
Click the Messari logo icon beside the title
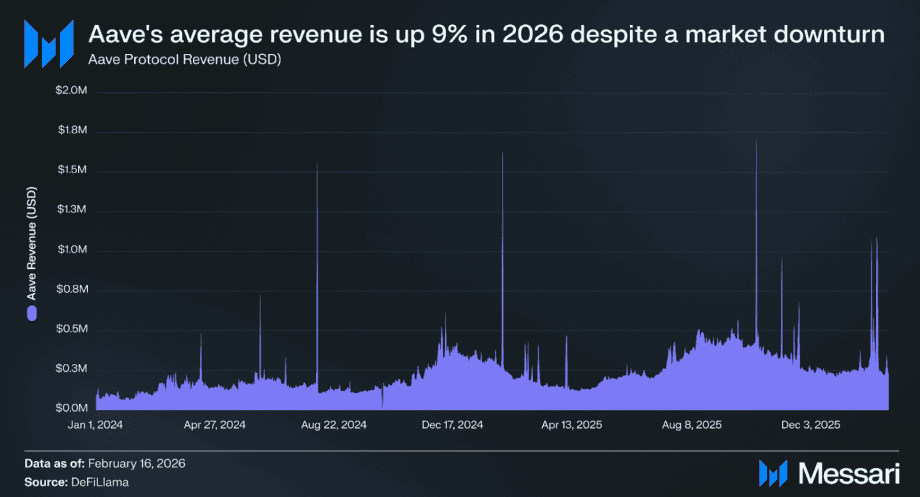click(x=49, y=42)
